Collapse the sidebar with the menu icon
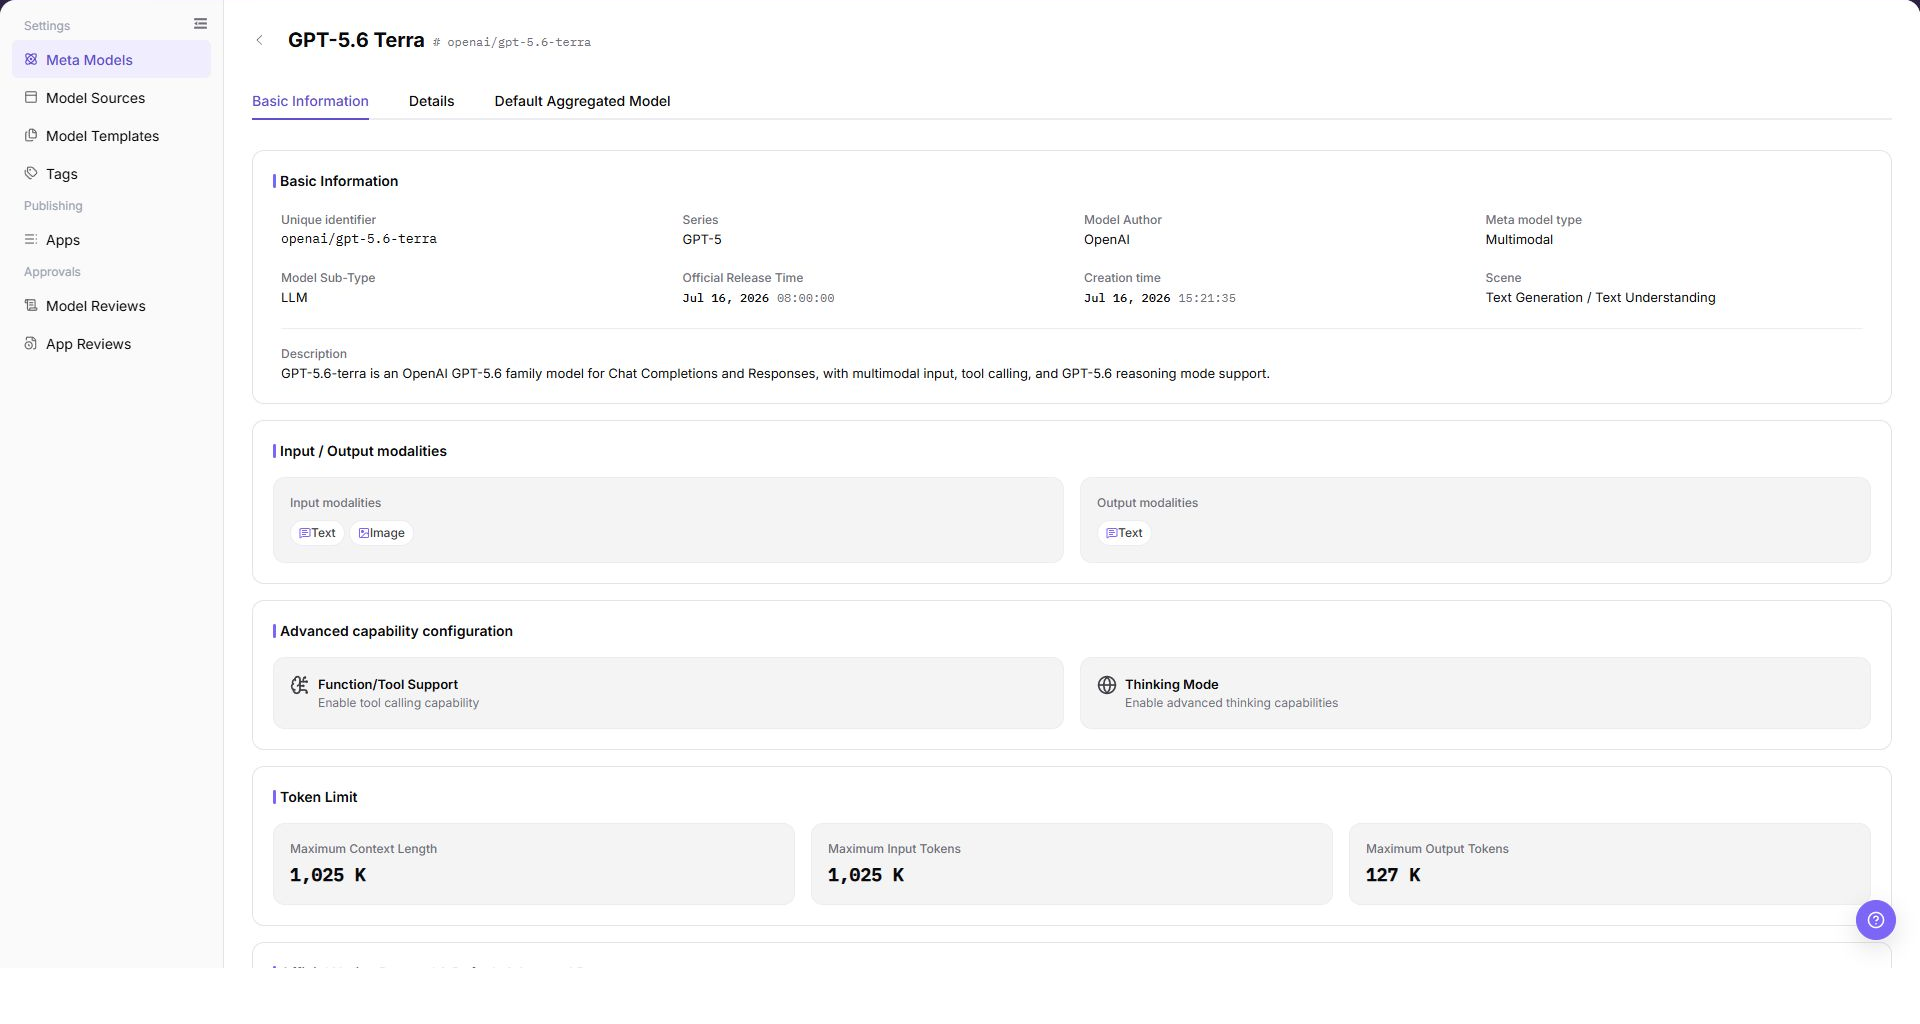The width and height of the screenshot is (1920, 1024). 200,24
